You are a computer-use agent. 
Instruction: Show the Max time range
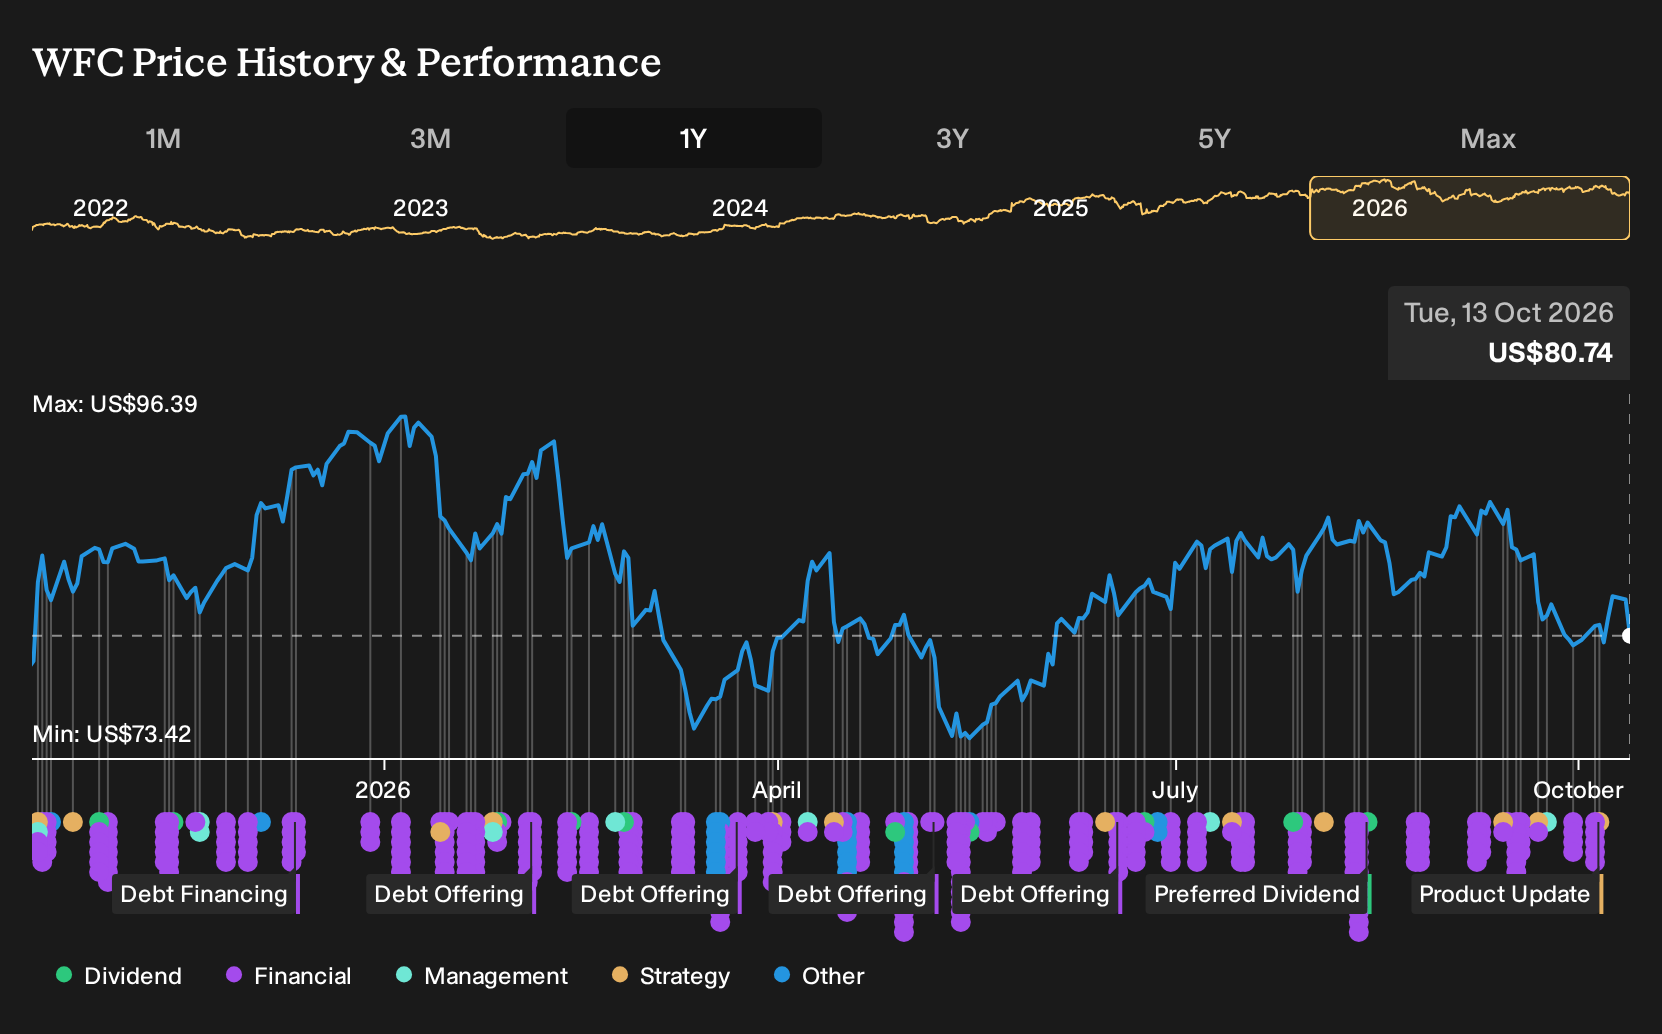pos(1488,138)
